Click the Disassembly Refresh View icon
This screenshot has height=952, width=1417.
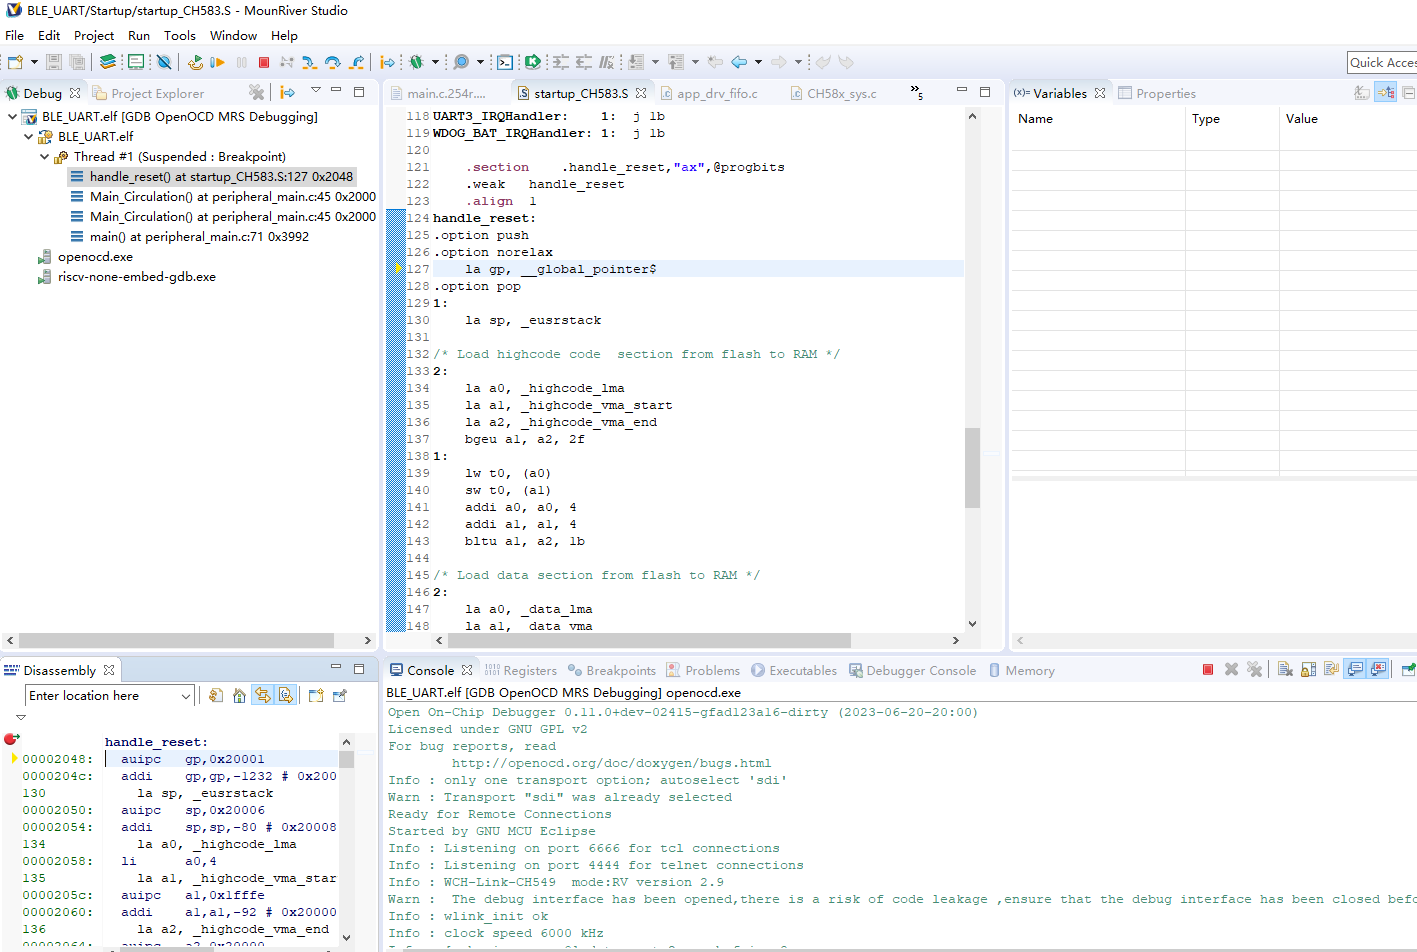pyautogui.click(x=216, y=695)
